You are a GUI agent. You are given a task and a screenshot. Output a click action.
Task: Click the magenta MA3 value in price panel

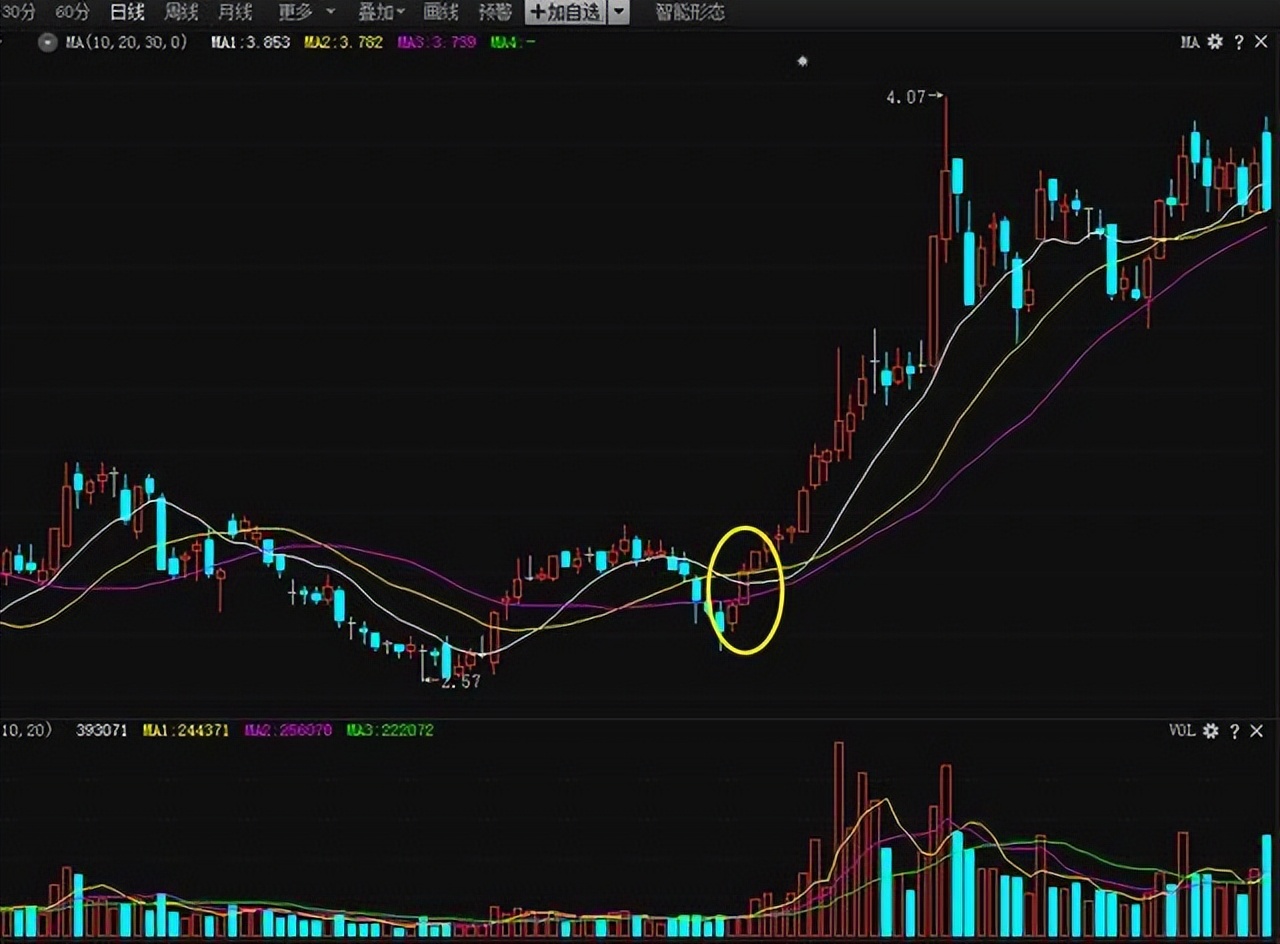pyautogui.click(x=436, y=43)
